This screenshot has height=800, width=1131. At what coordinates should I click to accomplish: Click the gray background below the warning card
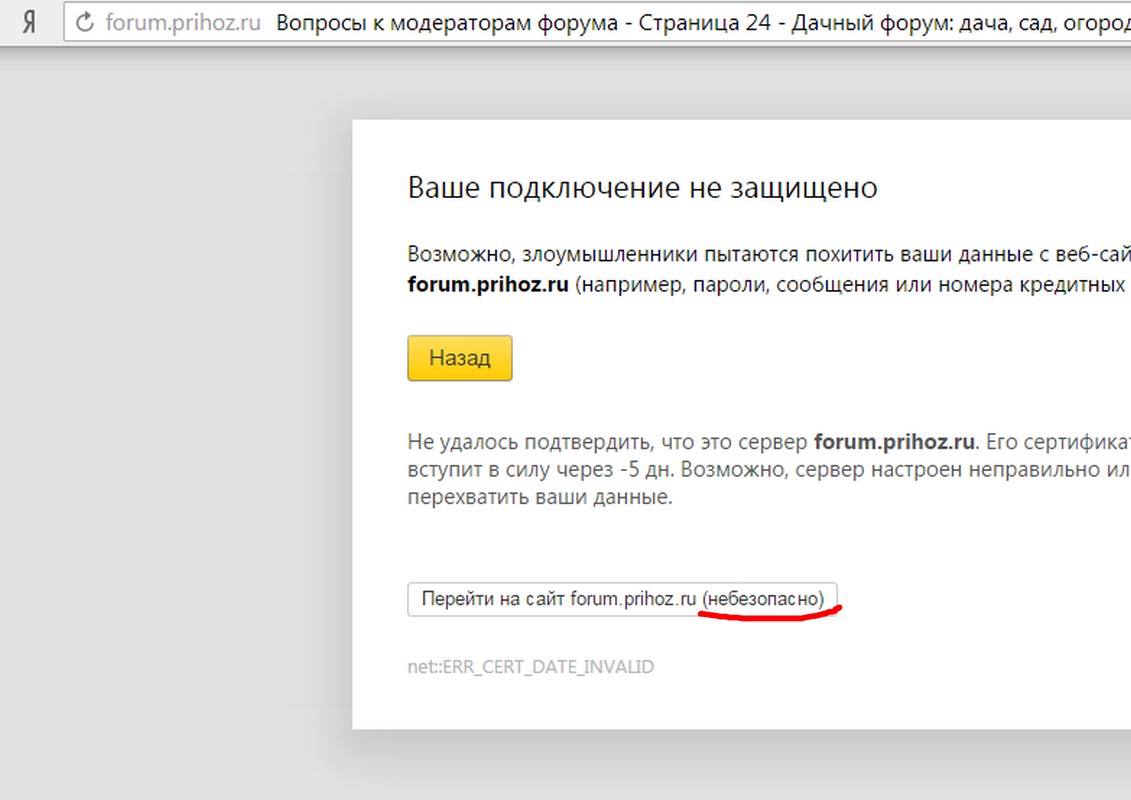700,770
